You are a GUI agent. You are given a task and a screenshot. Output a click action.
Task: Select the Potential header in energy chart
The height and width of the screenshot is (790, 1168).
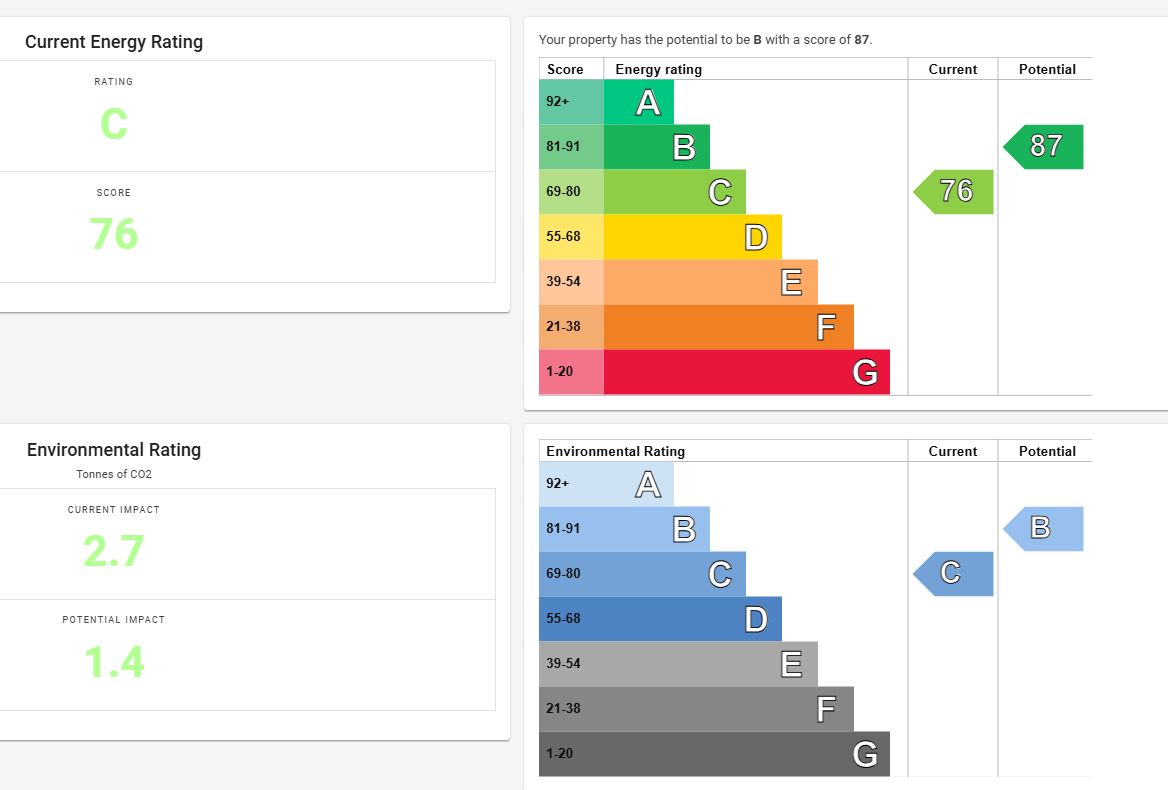pos(1047,69)
